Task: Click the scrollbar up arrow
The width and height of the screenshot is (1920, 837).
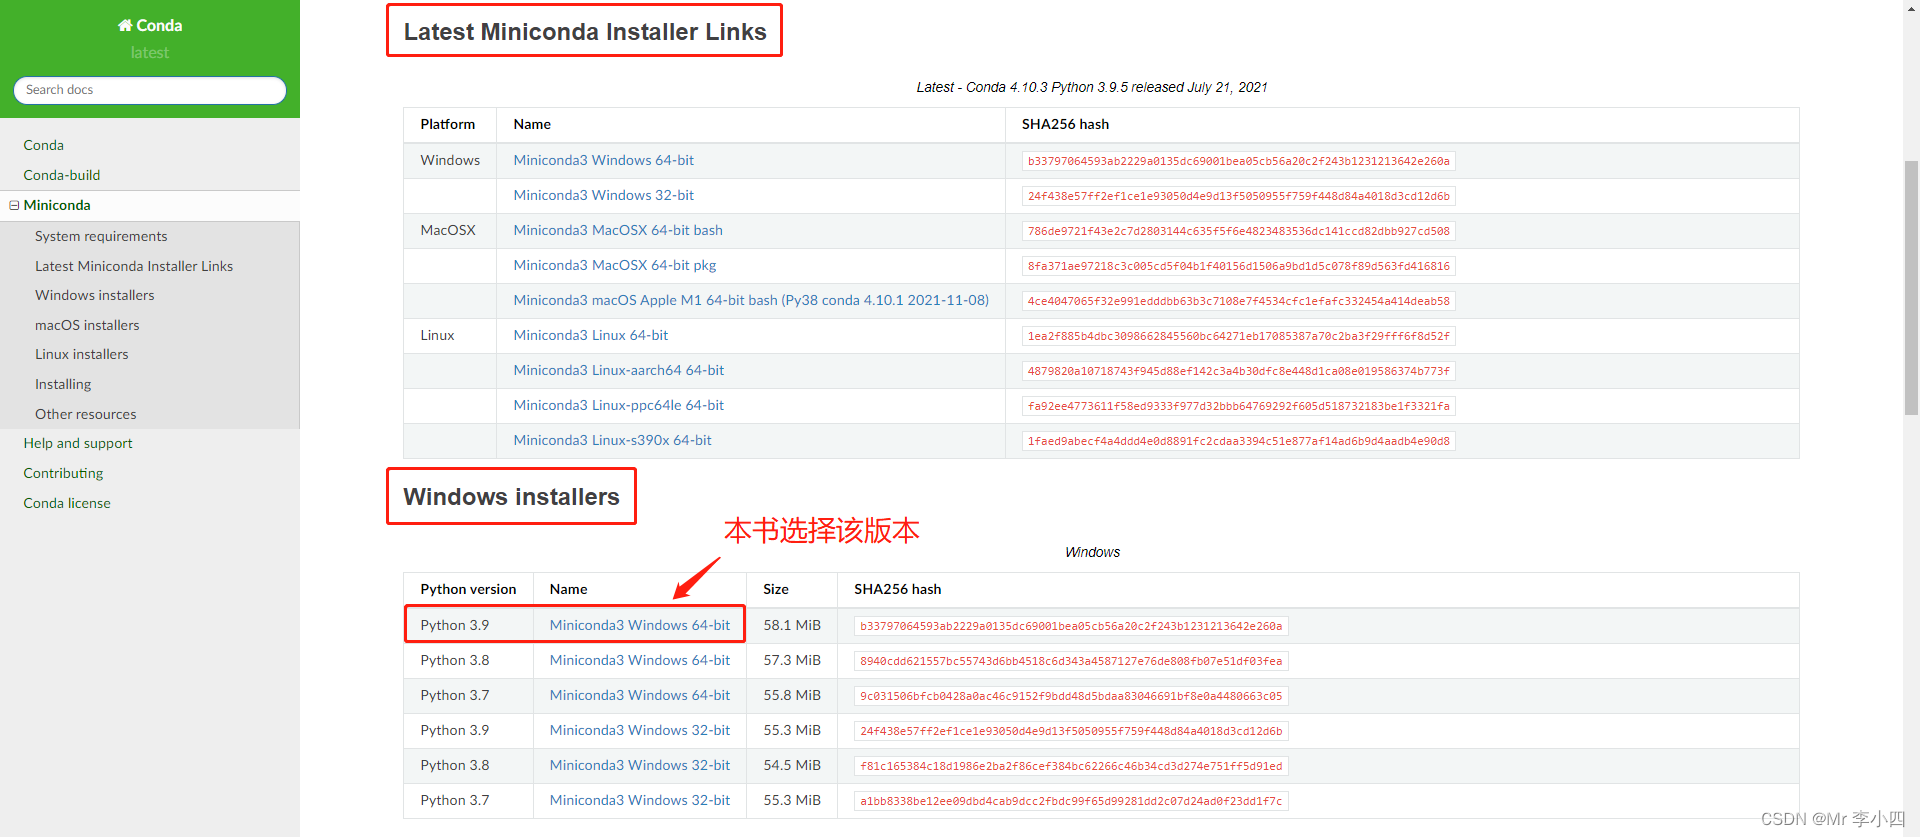Action: click(1911, 7)
